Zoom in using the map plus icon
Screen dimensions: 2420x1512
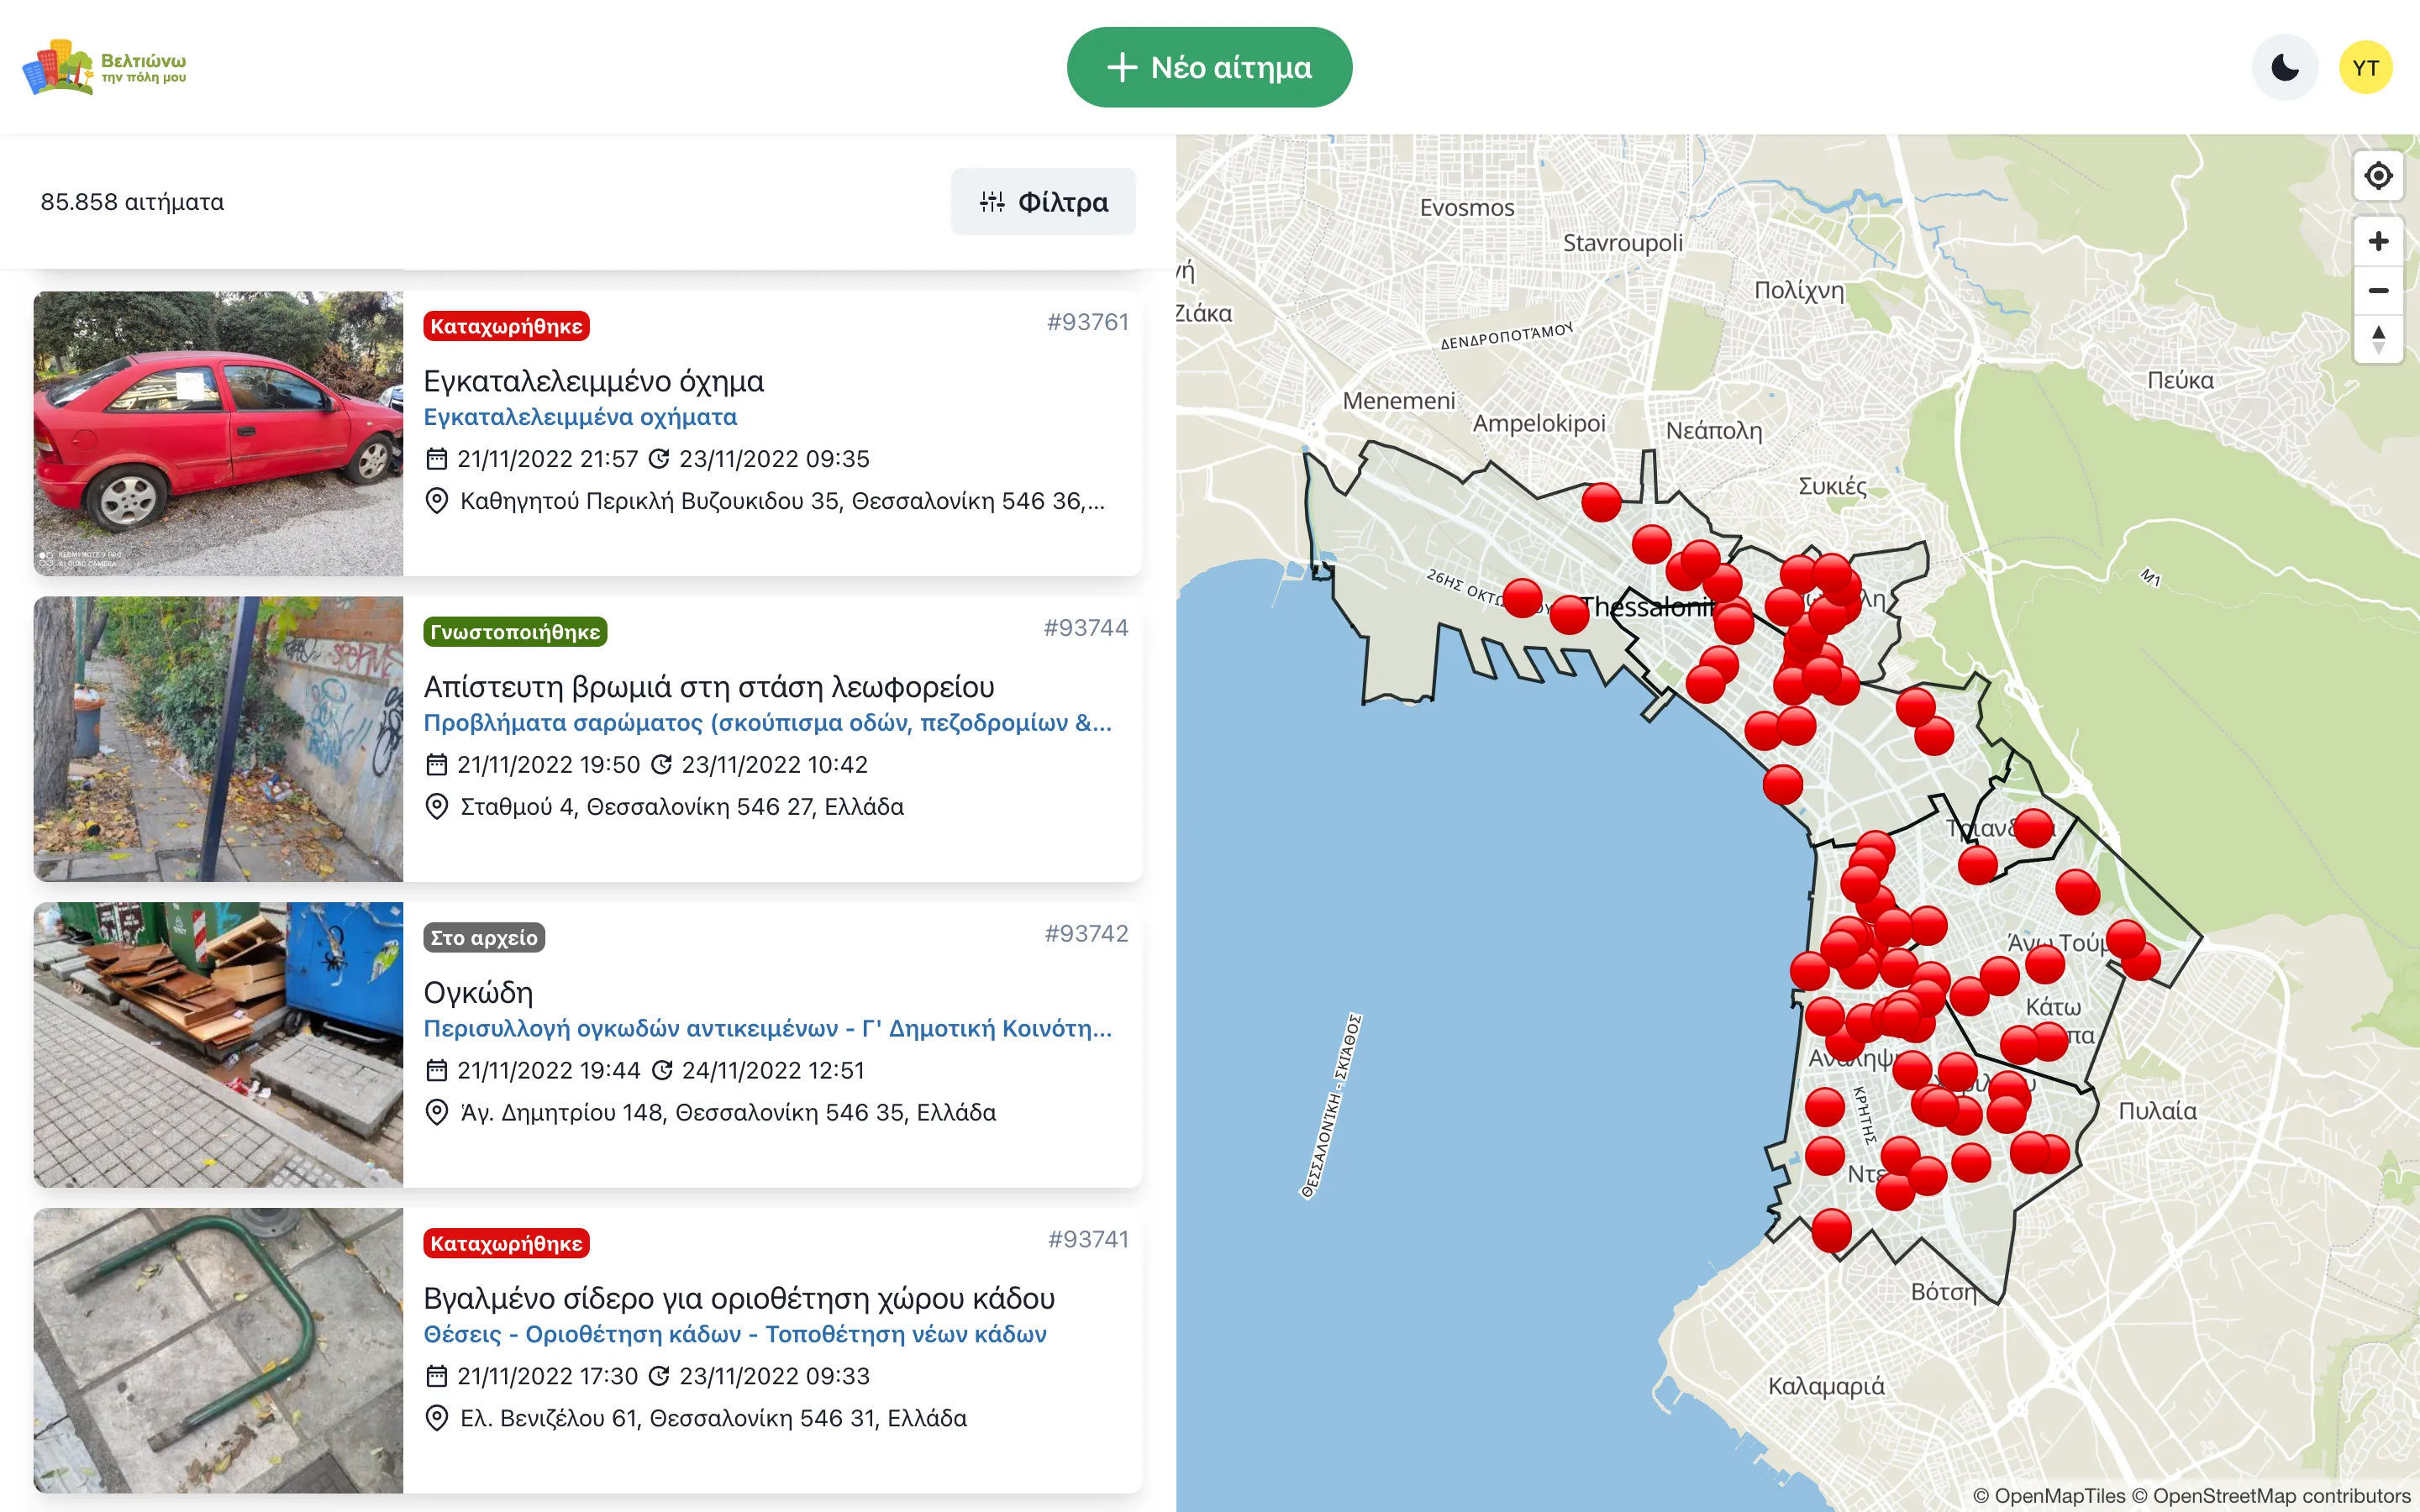coord(2378,240)
